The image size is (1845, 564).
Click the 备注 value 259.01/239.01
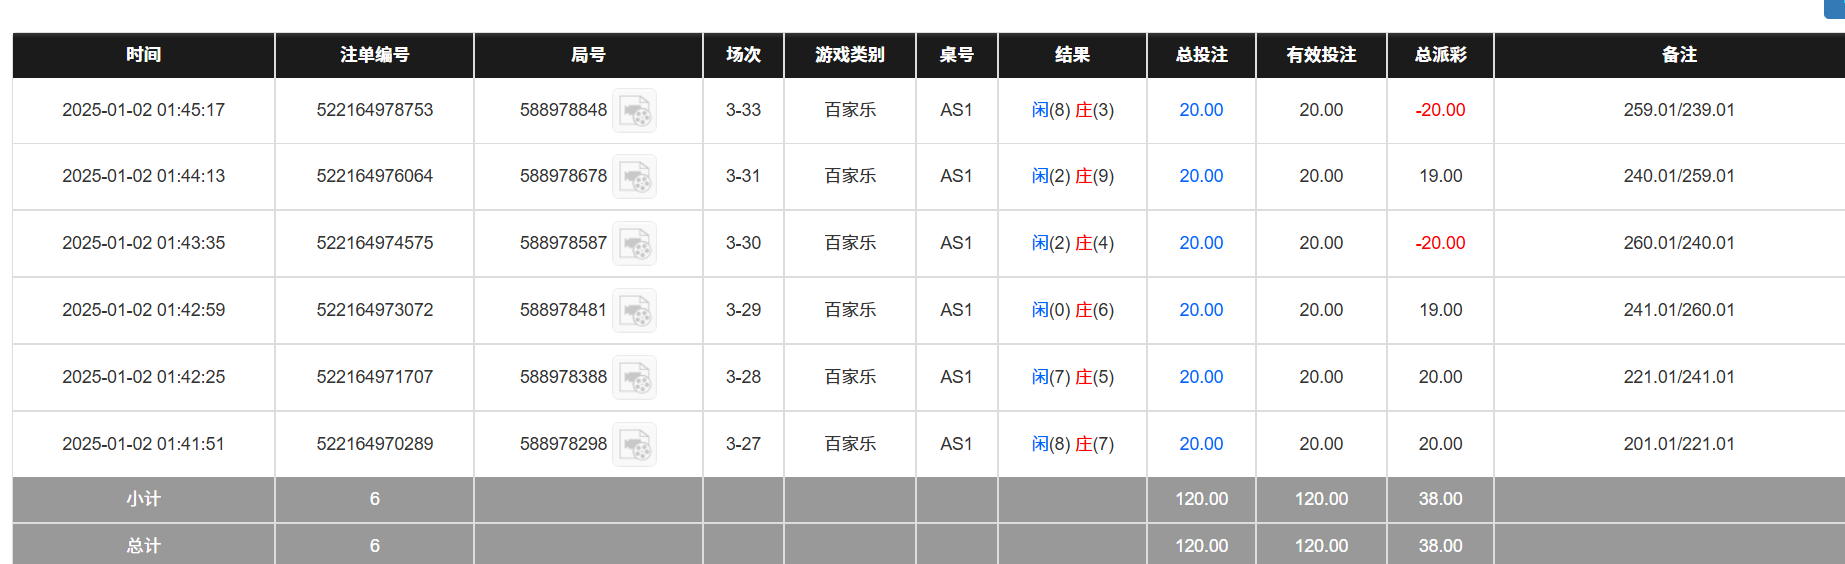pos(1678,110)
